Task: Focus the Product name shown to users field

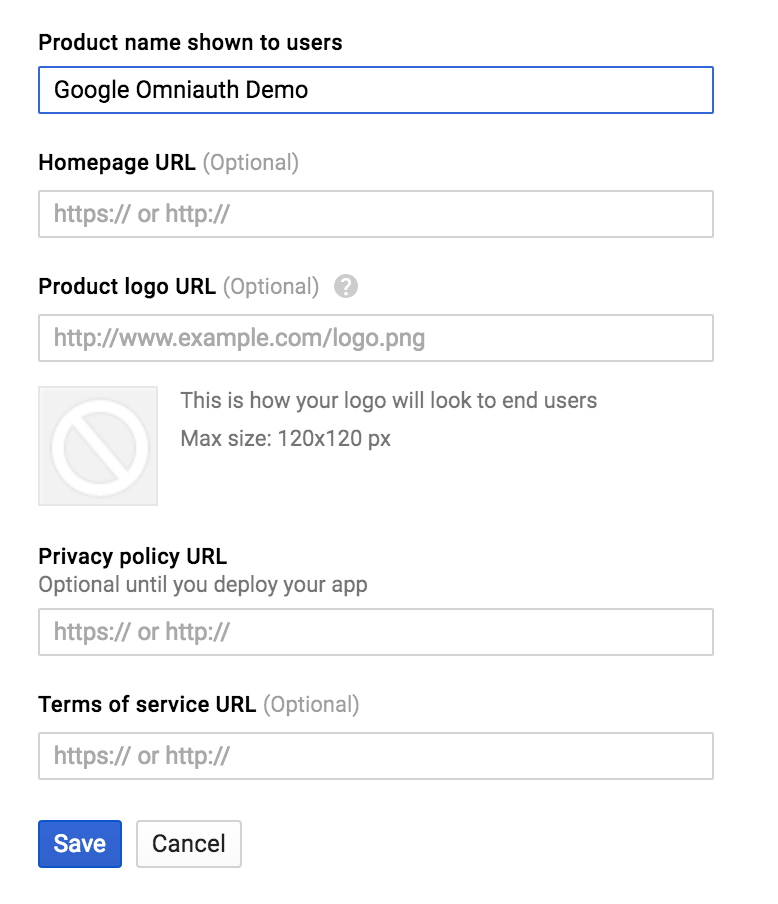Action: (376, 90)
